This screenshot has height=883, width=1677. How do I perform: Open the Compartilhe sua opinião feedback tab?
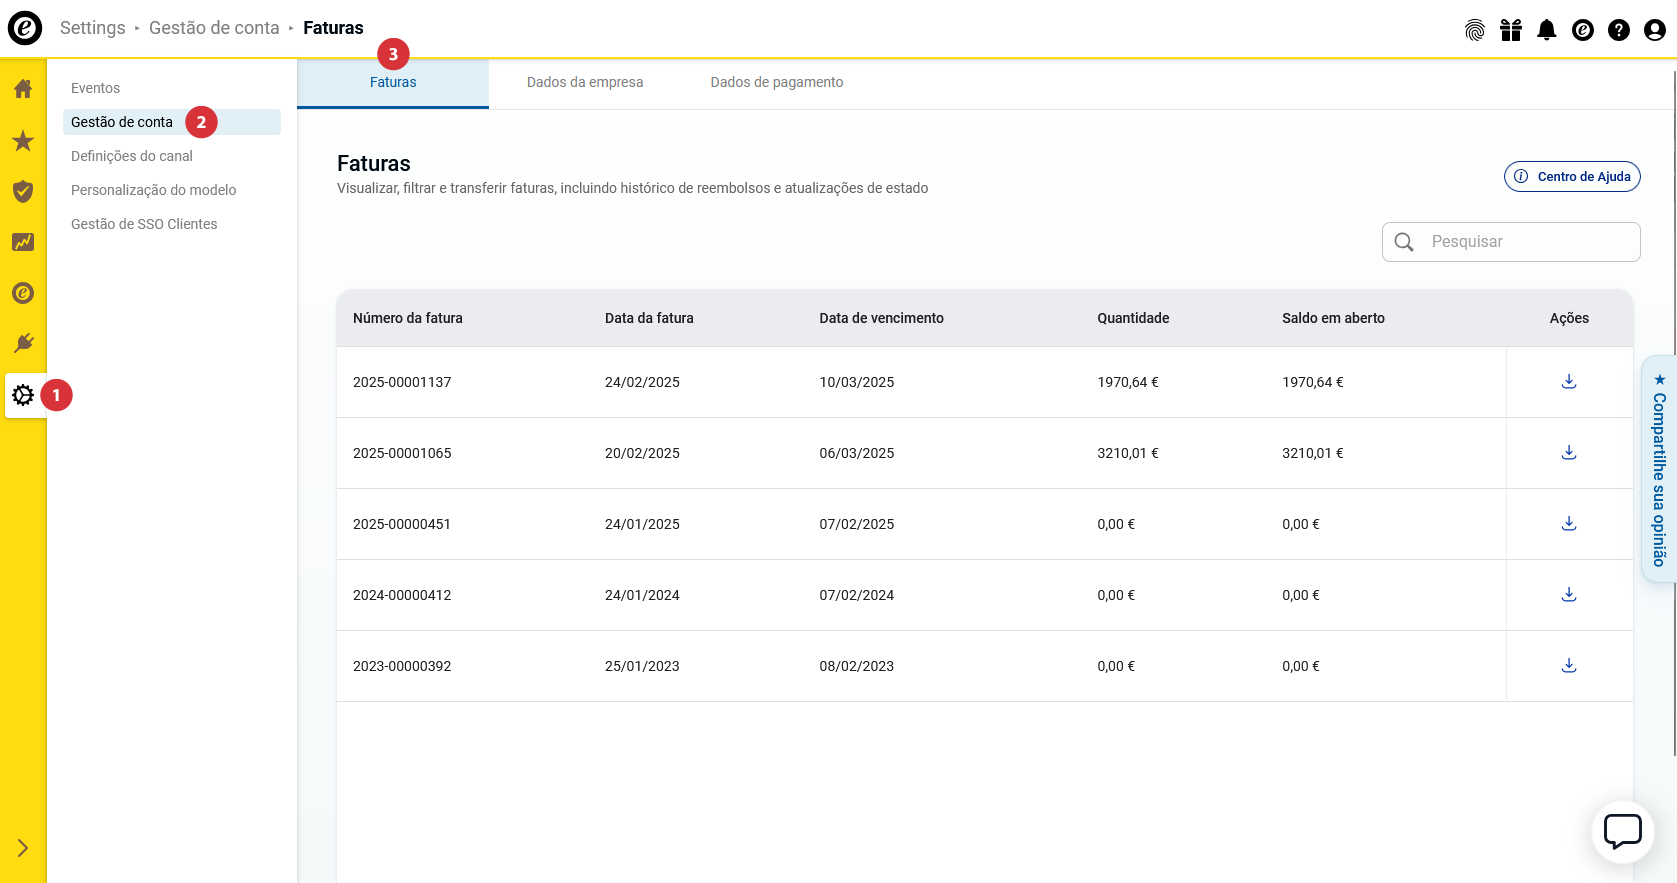(x=1658, y=470)
